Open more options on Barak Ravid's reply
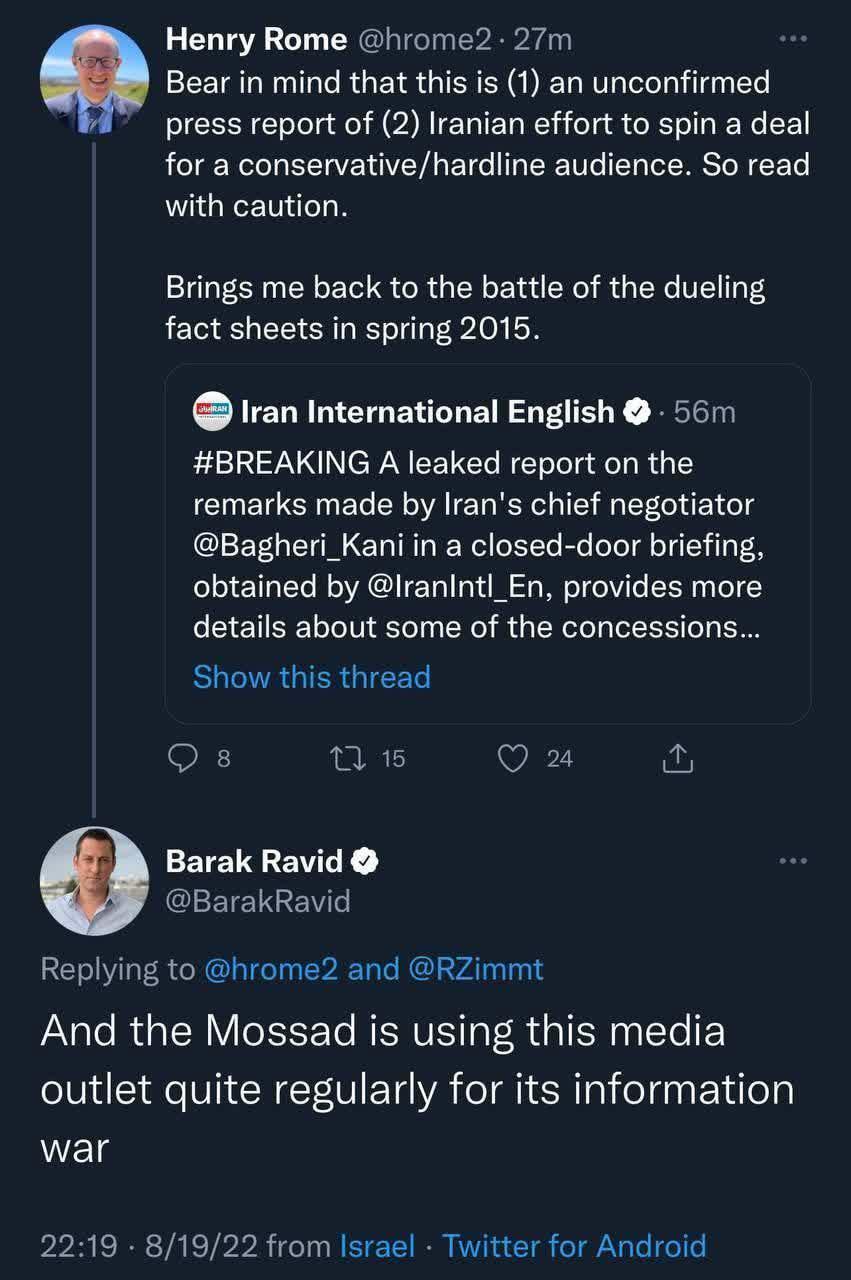This screenshot has height=1280, width=851. (x=792, y=860)
